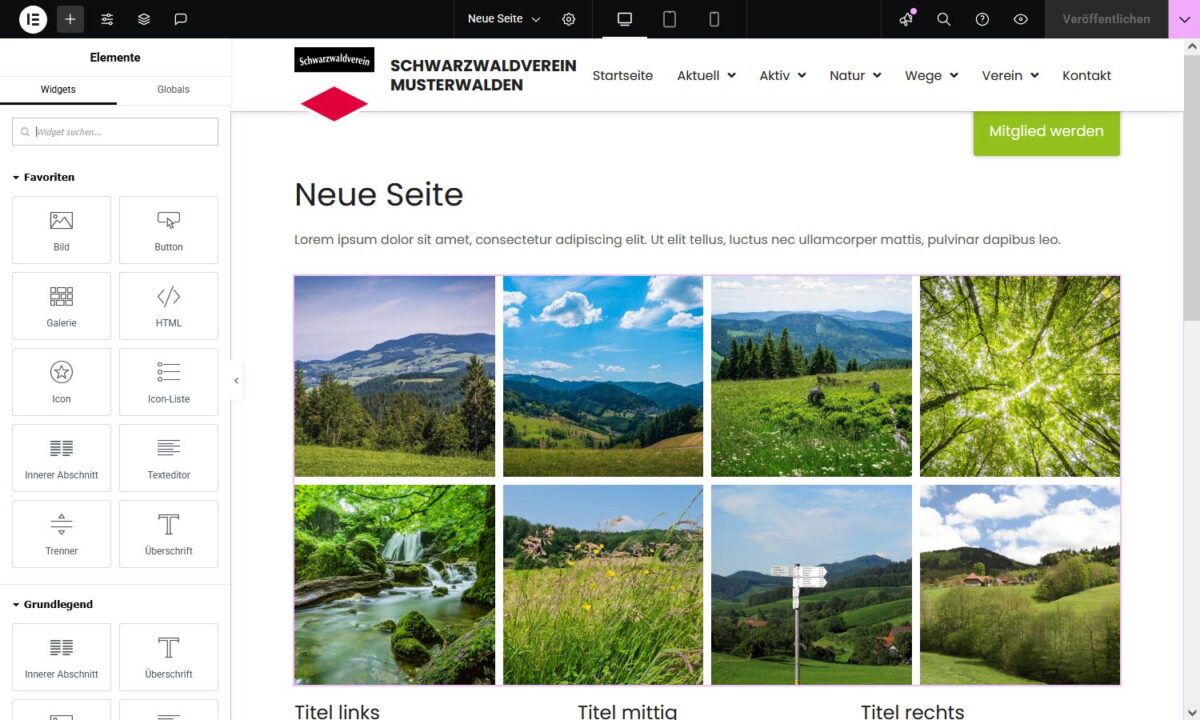Image resolution: width=1200 pixels, height=720 pixels.
Task: Open the notes comment icon
Action: tap(181, 19)
